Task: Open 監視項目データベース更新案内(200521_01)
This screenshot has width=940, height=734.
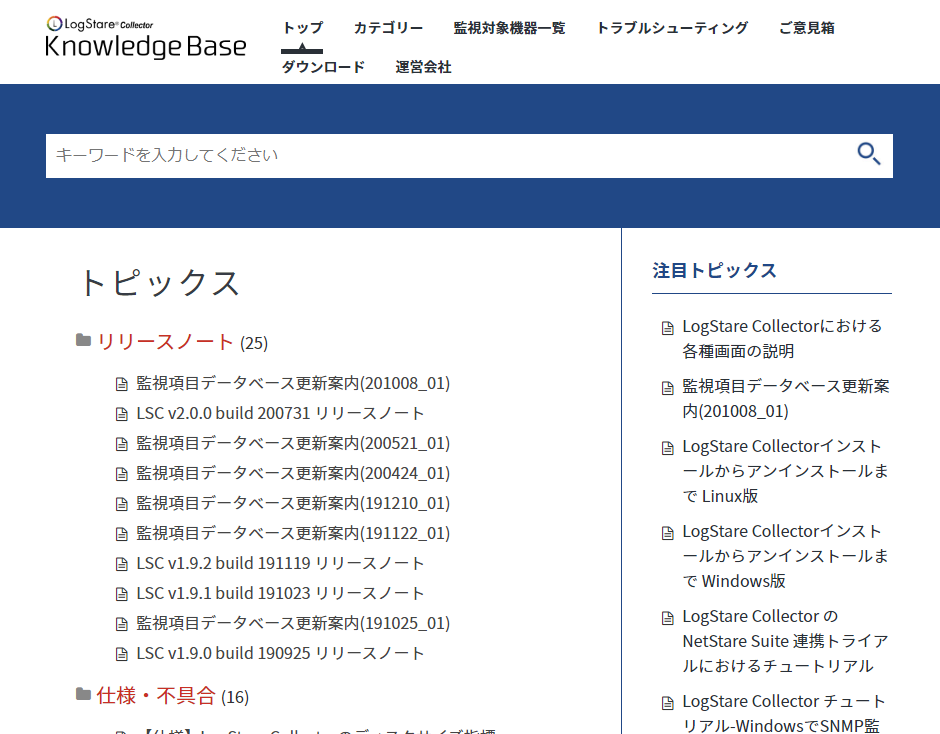Action: point(293,443)
